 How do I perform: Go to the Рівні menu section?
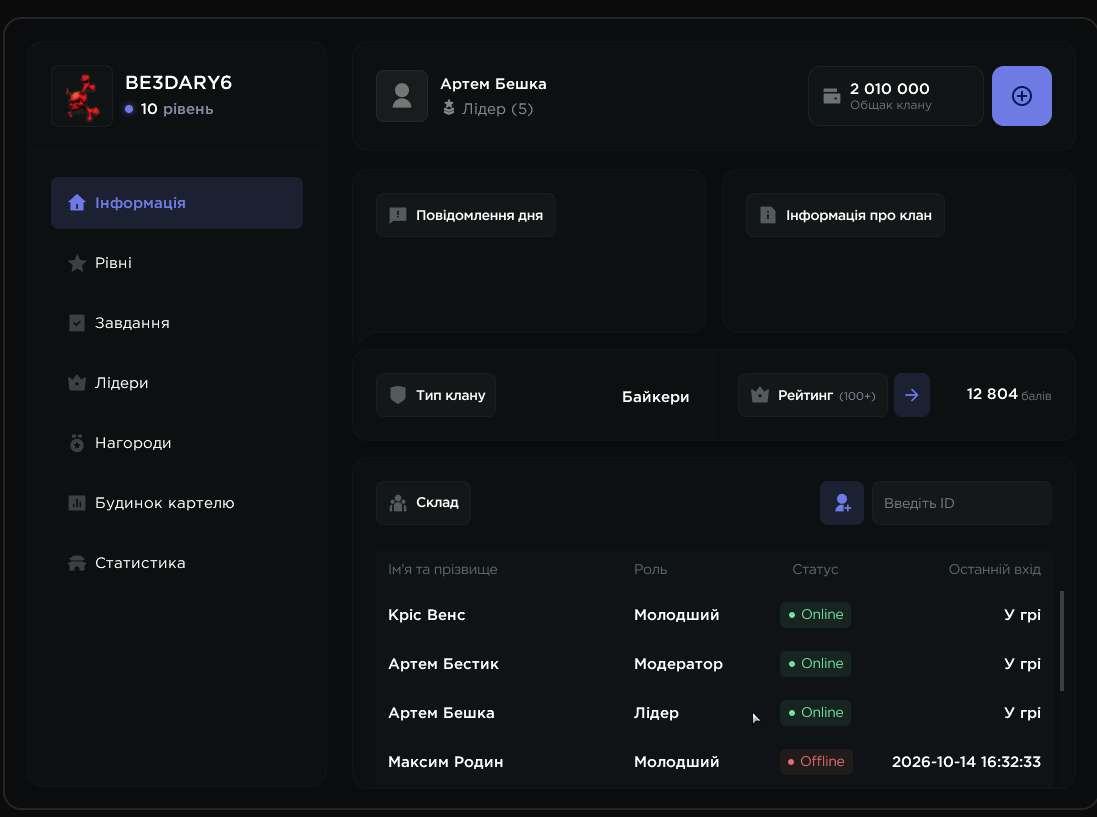click(177, 263)
